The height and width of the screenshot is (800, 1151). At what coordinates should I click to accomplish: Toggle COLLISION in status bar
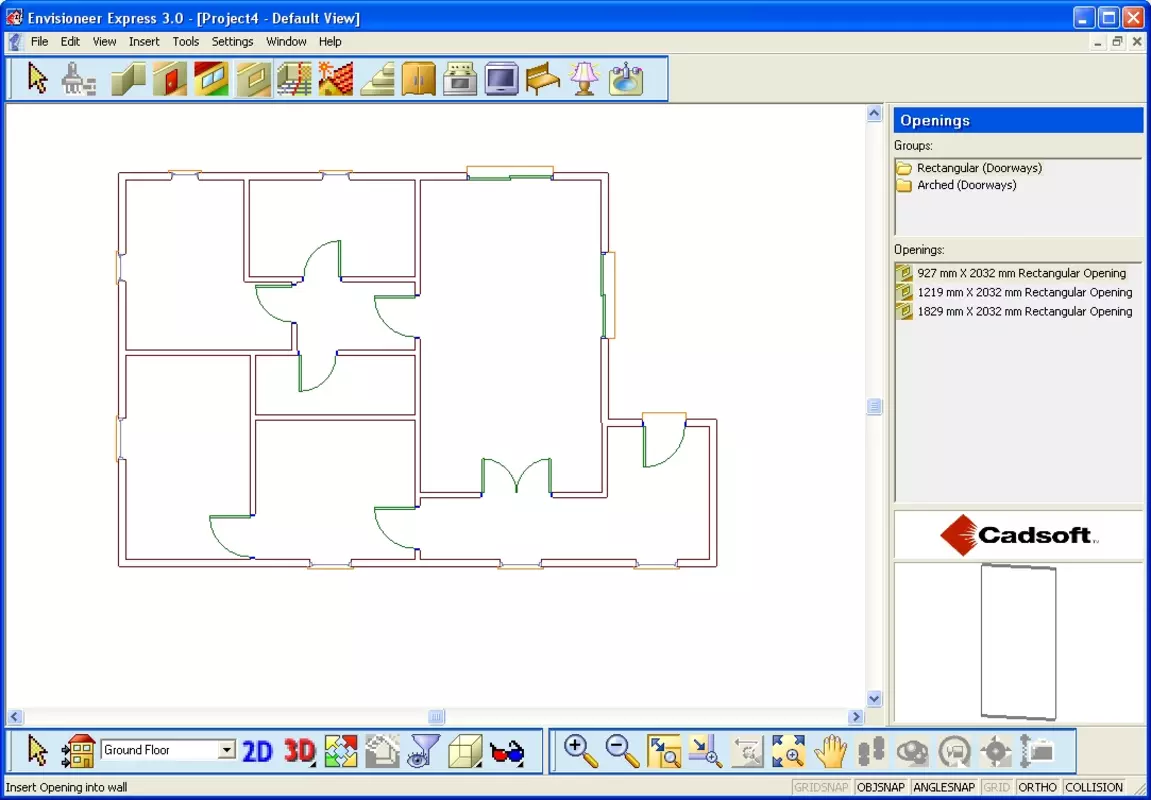point(1094,788)
